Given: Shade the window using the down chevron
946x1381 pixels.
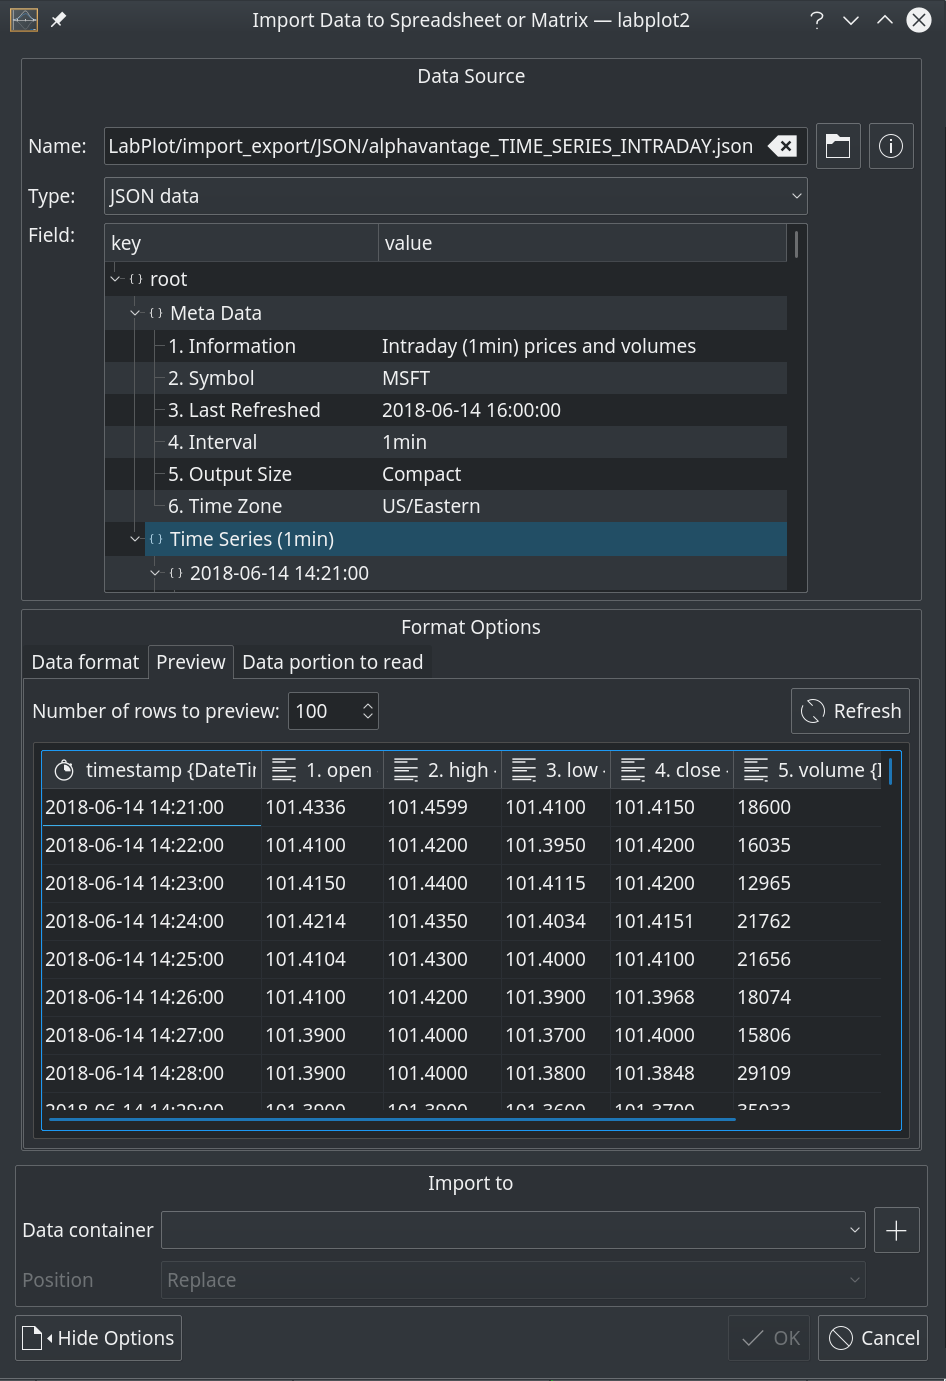Looking at the screenshot, I should coord(850,19).
